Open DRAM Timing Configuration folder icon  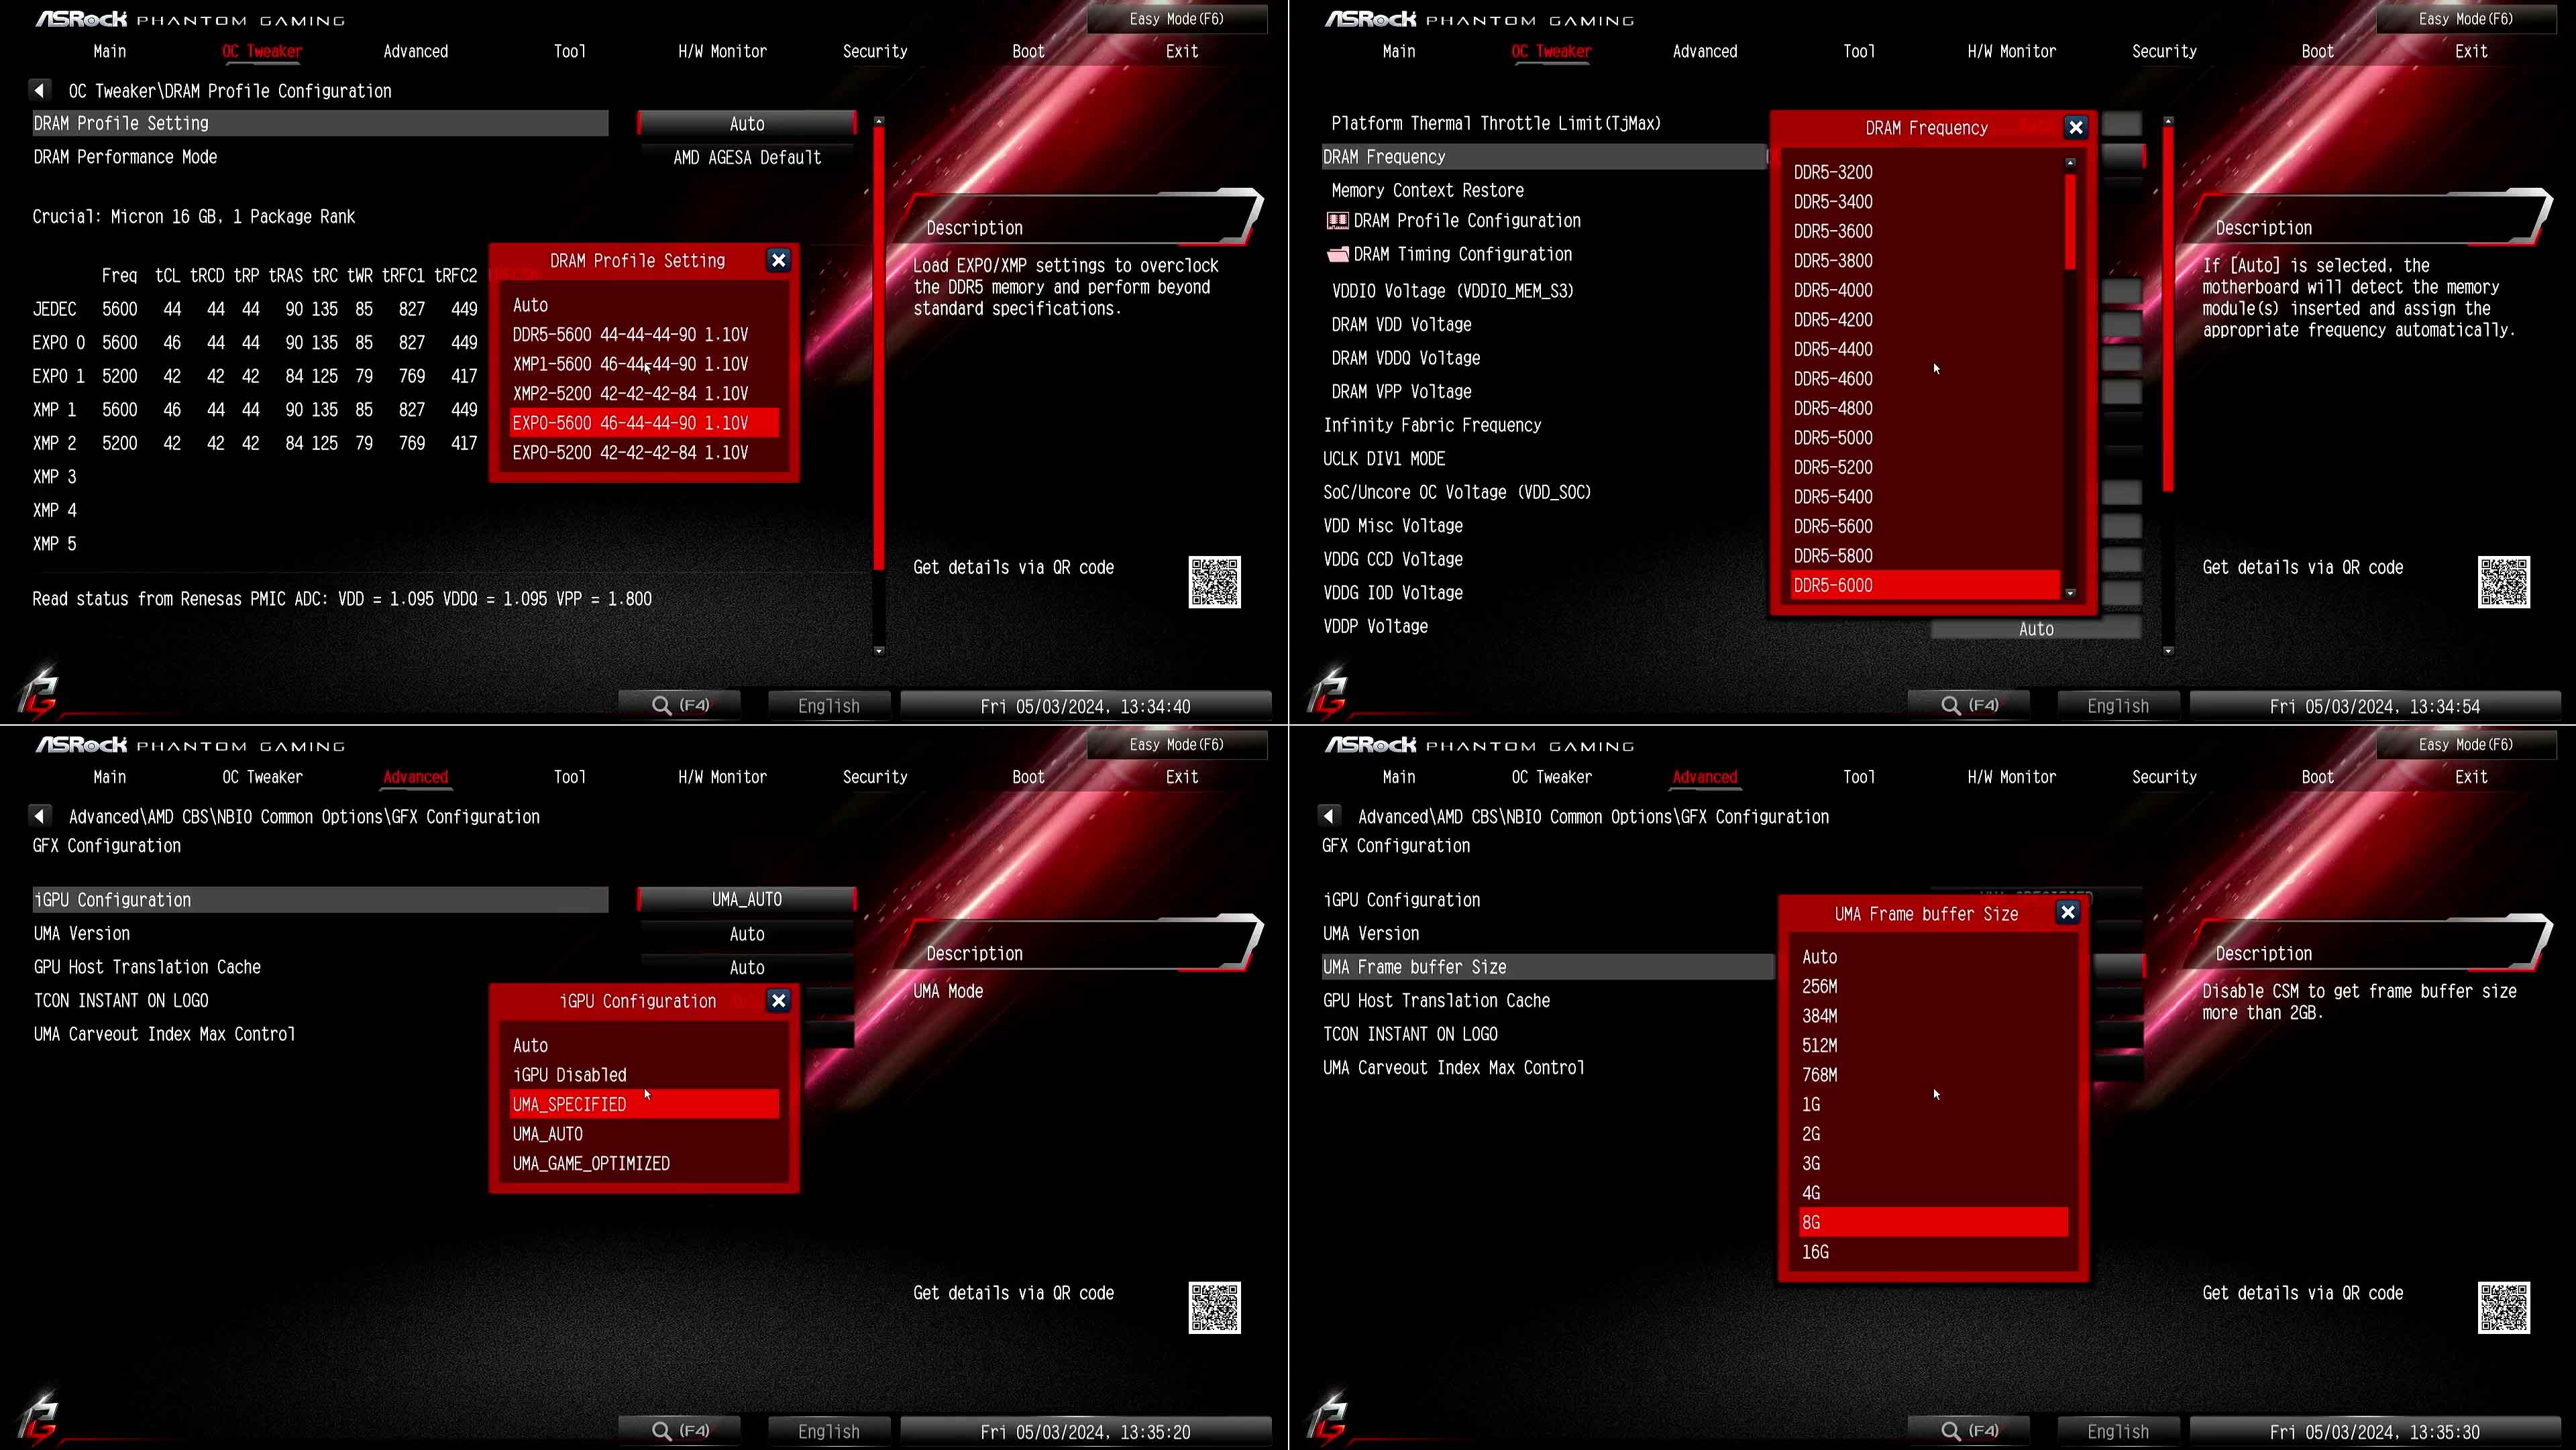pos(1337,254)
